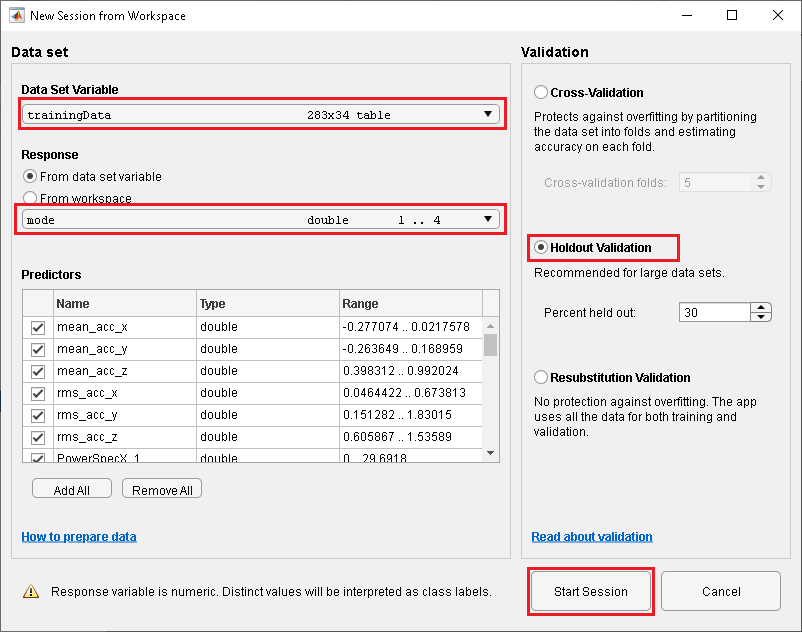Choose Holdout Validation radio button
This screenshot has height=632, width=802.
541,248
